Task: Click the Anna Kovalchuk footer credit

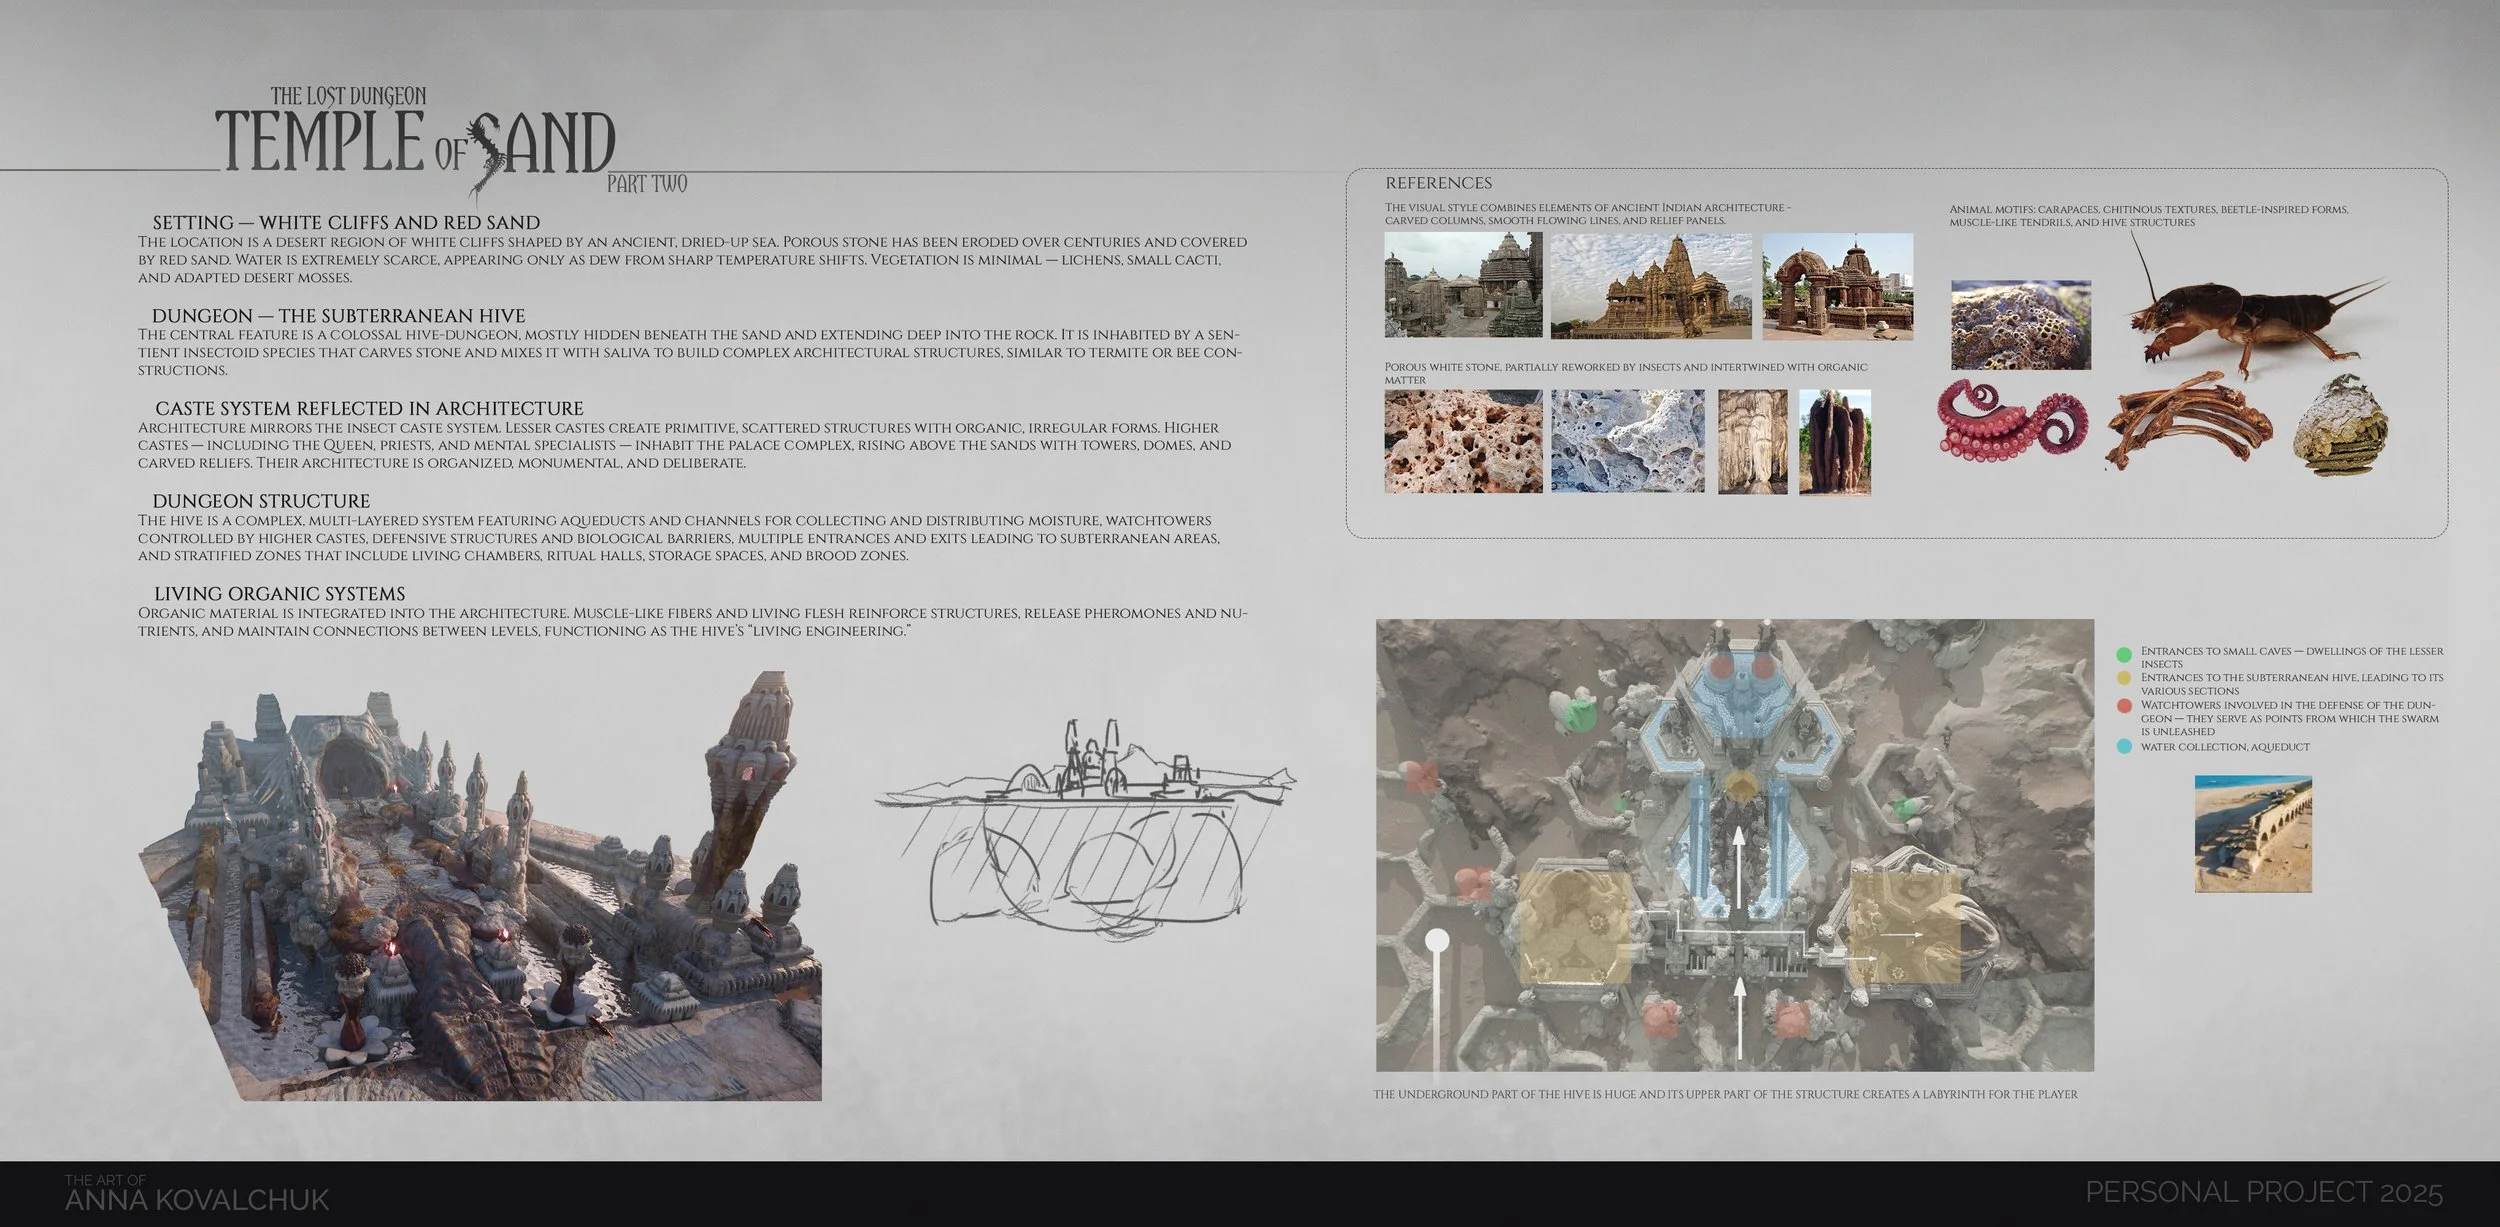Action: click(196, 1198)
